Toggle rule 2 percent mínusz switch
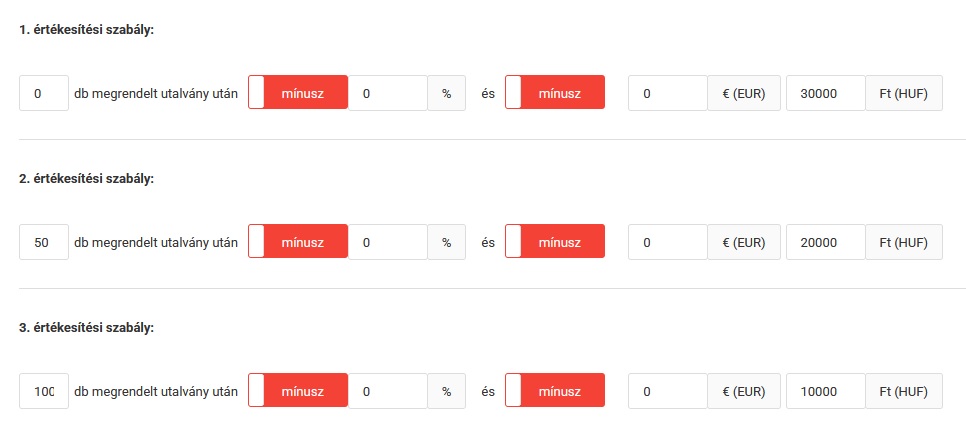The height and width of the screenshot is (423, 966). [x=297, y=242]
